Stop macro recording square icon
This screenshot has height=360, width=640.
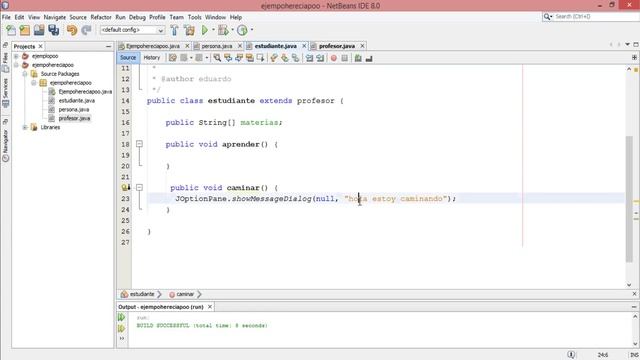344,58
